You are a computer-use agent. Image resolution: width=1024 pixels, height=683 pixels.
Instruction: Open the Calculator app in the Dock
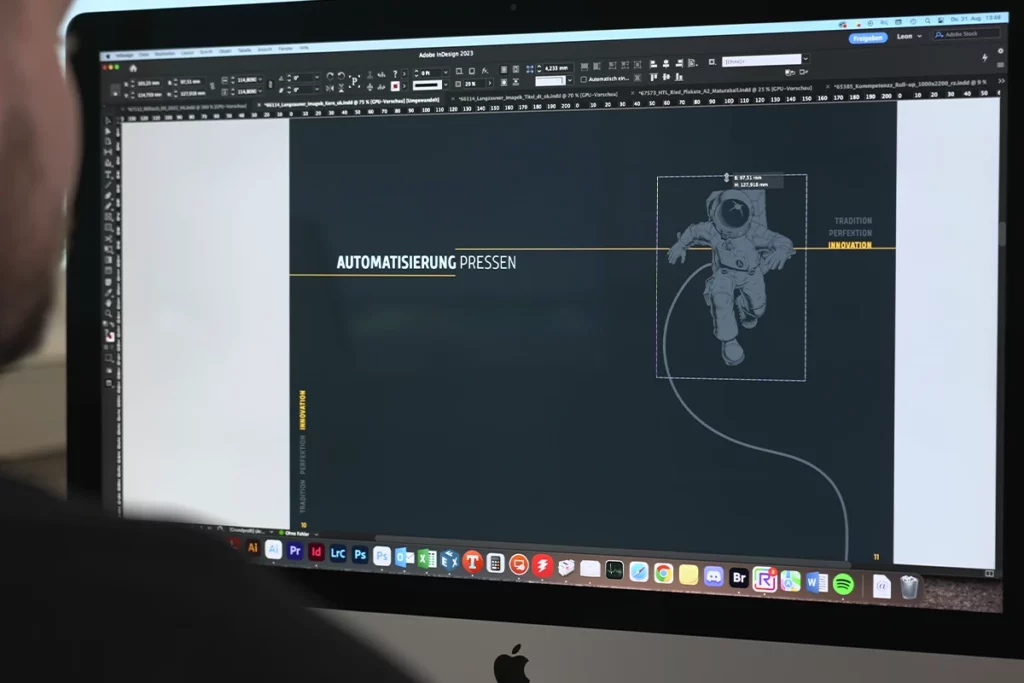495,563
